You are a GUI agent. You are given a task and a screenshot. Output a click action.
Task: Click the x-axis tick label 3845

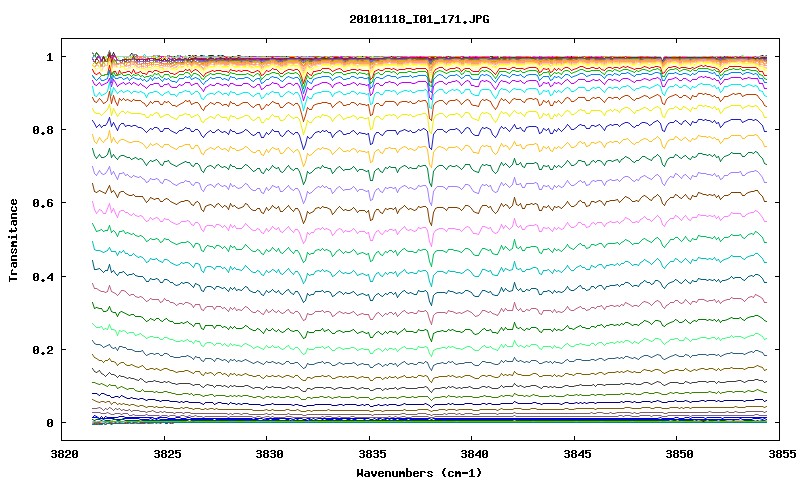577,454
